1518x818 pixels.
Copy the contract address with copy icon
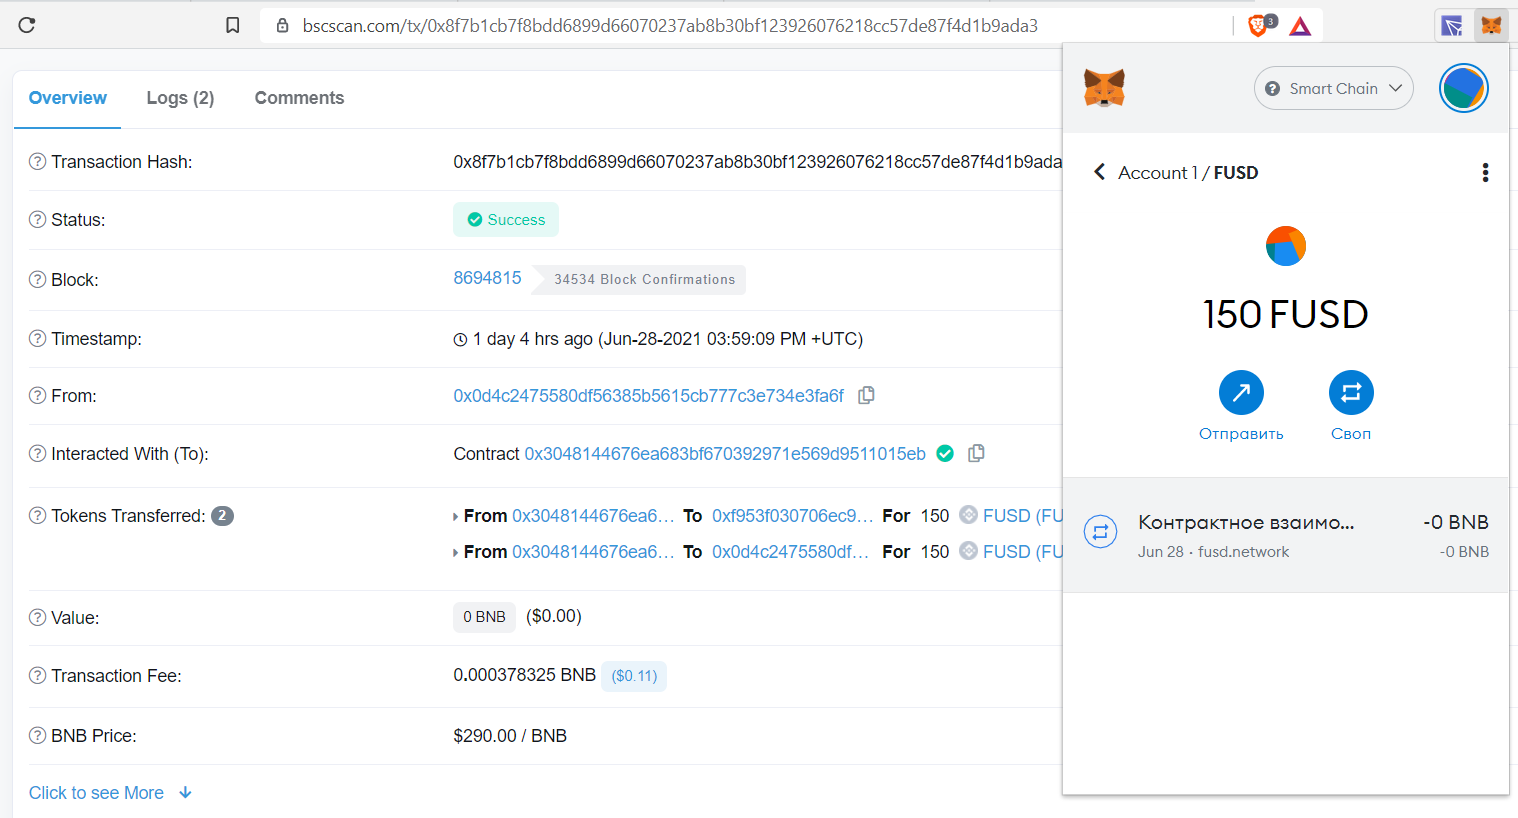(976, 453)
